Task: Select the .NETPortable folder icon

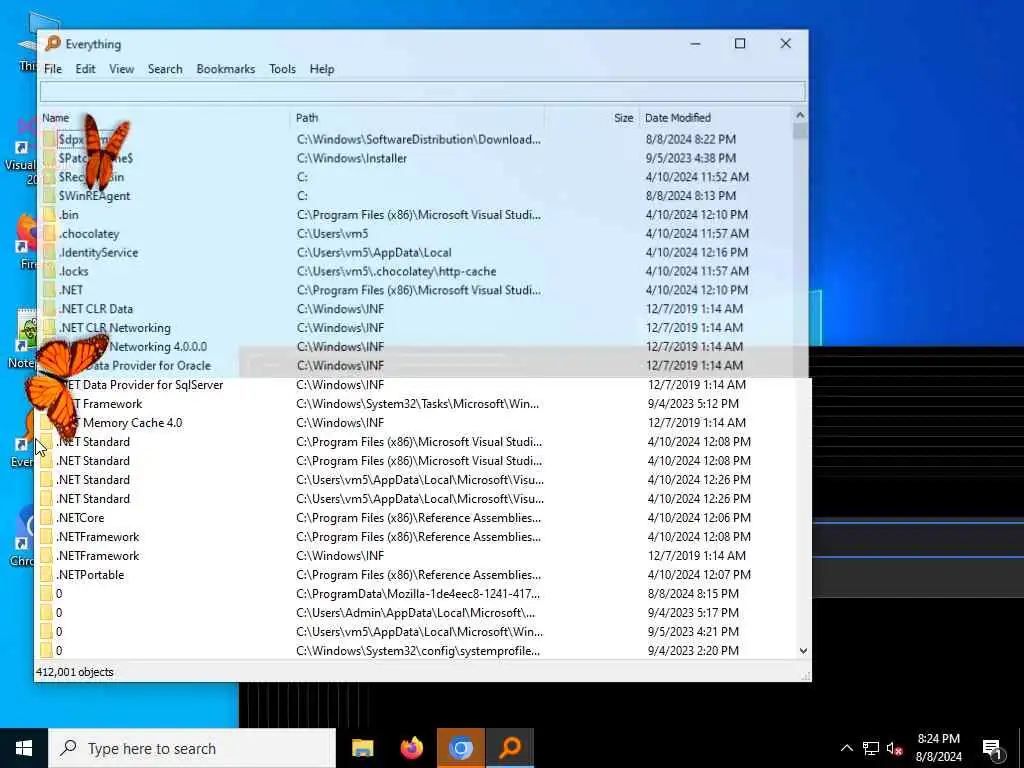Action: pos(46,575)
